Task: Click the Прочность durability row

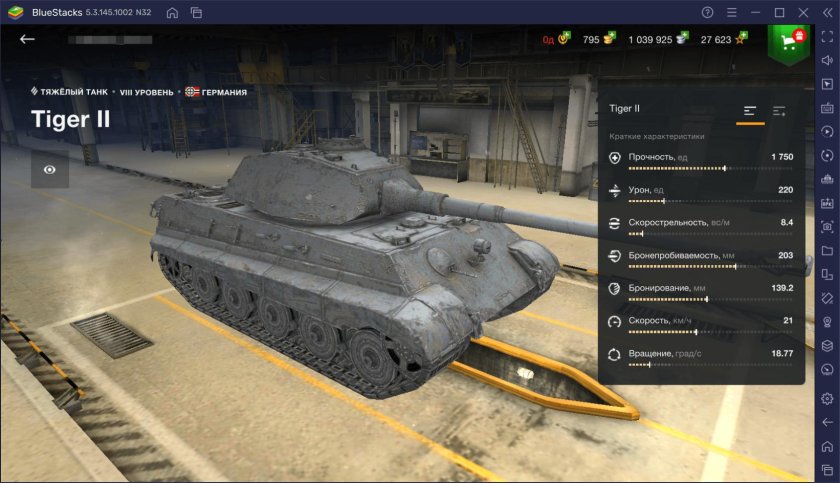Action: 700,160
